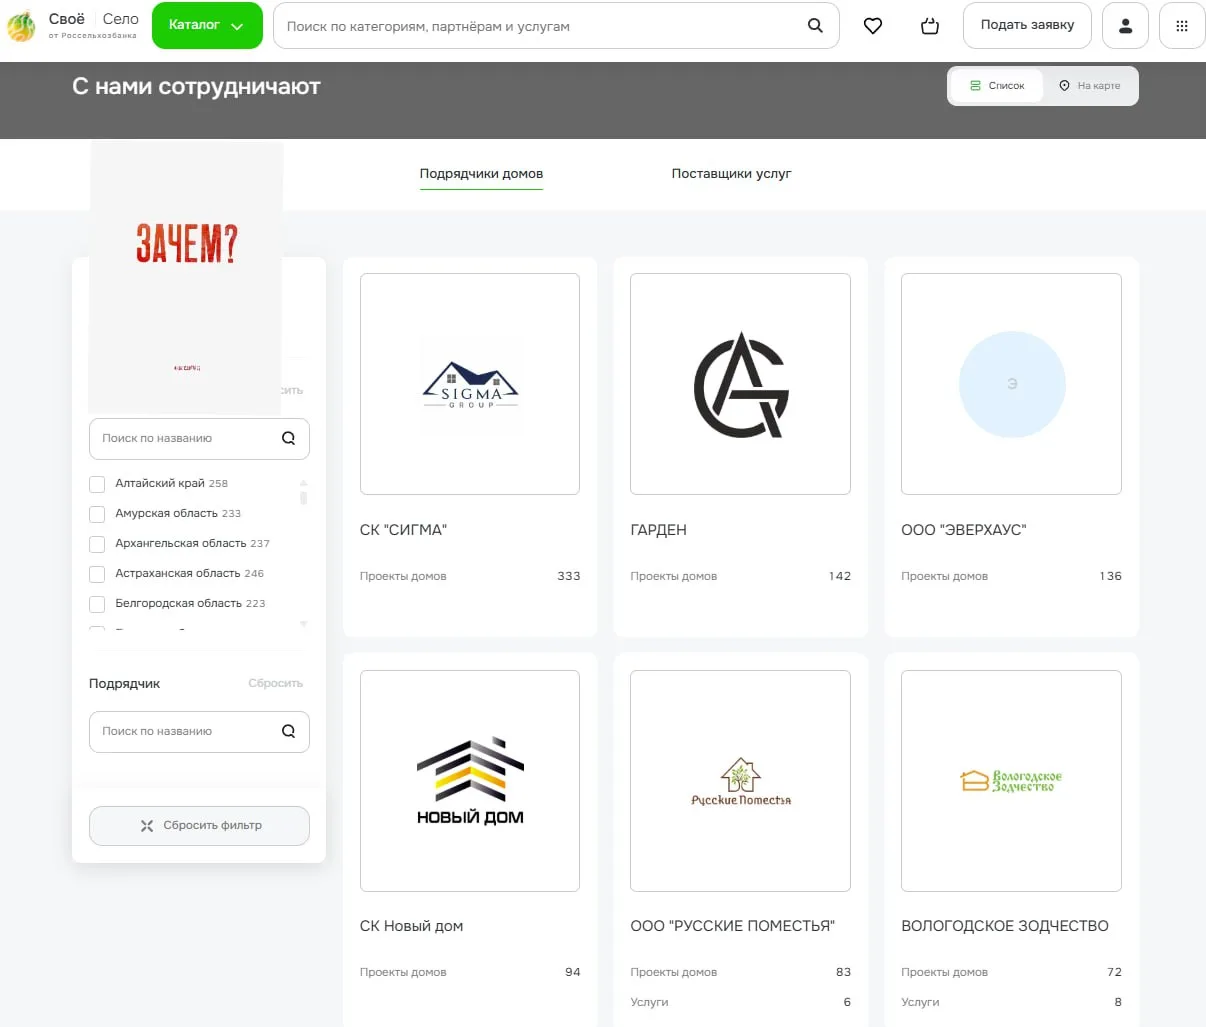Select the Белгородская область checkbox
The image size is (1206, 1027).
(x=97, y=604)
